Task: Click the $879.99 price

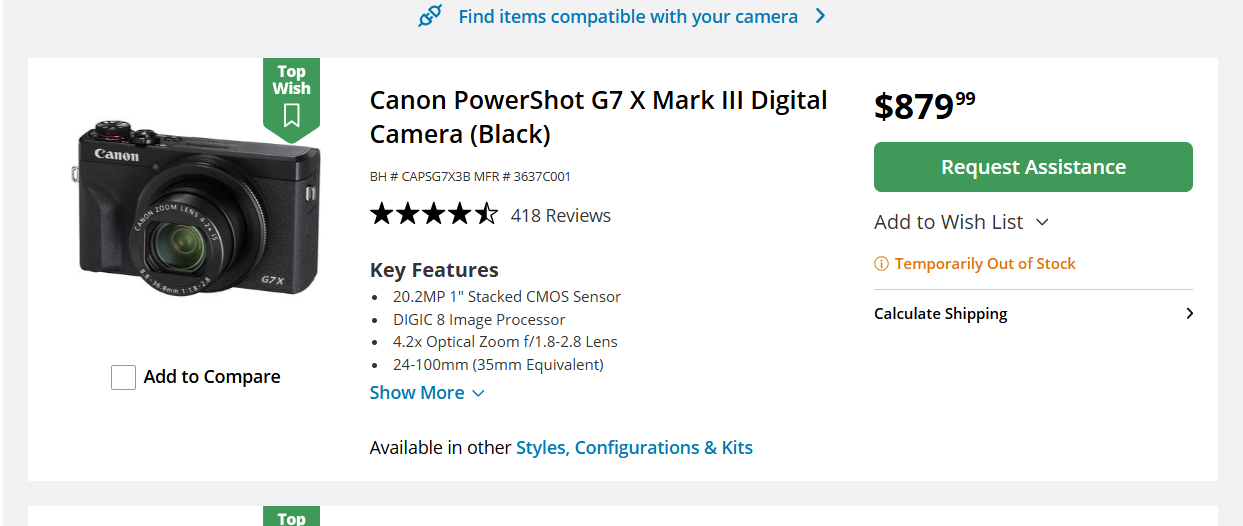Action: coord(924,105)
